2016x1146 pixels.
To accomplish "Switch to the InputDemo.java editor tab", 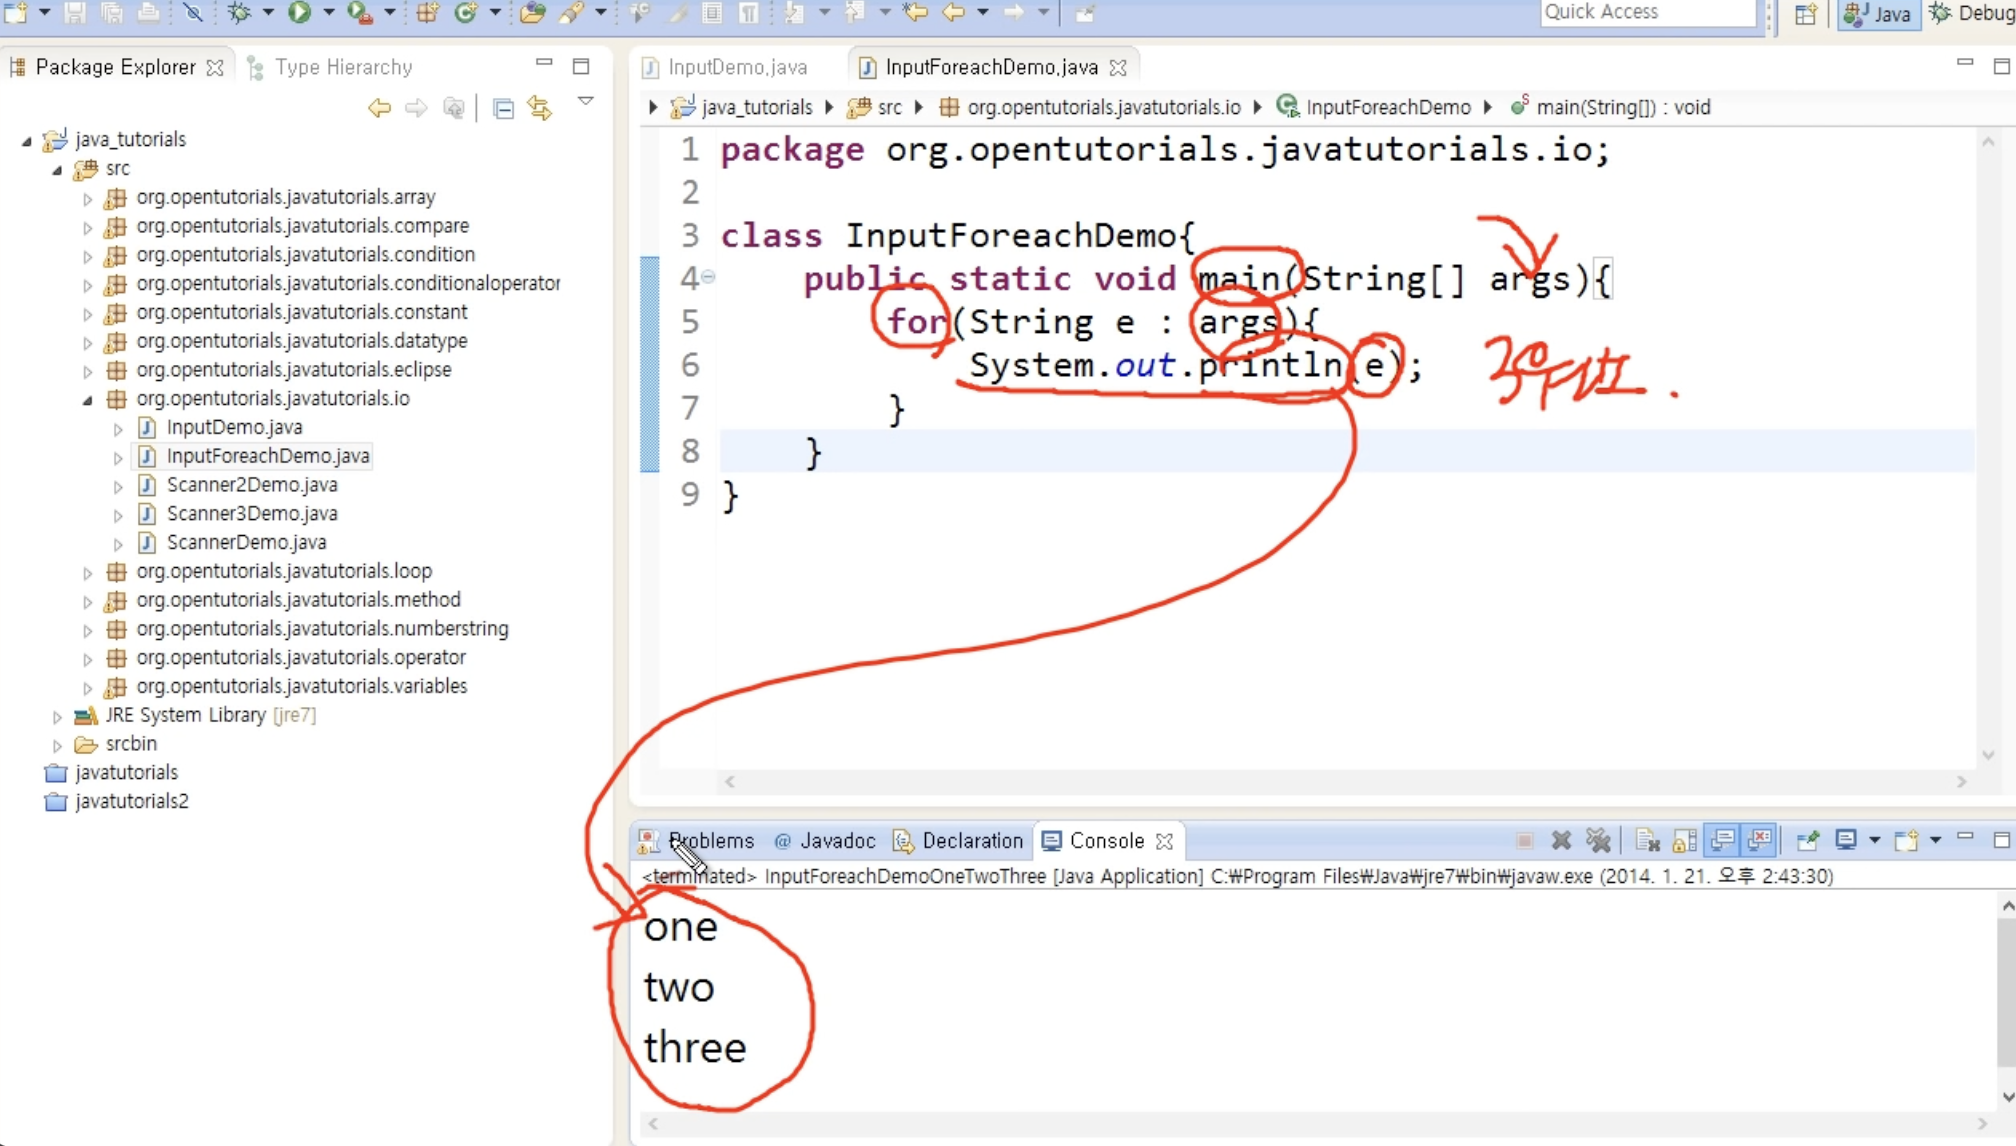I will coord(737,67).
